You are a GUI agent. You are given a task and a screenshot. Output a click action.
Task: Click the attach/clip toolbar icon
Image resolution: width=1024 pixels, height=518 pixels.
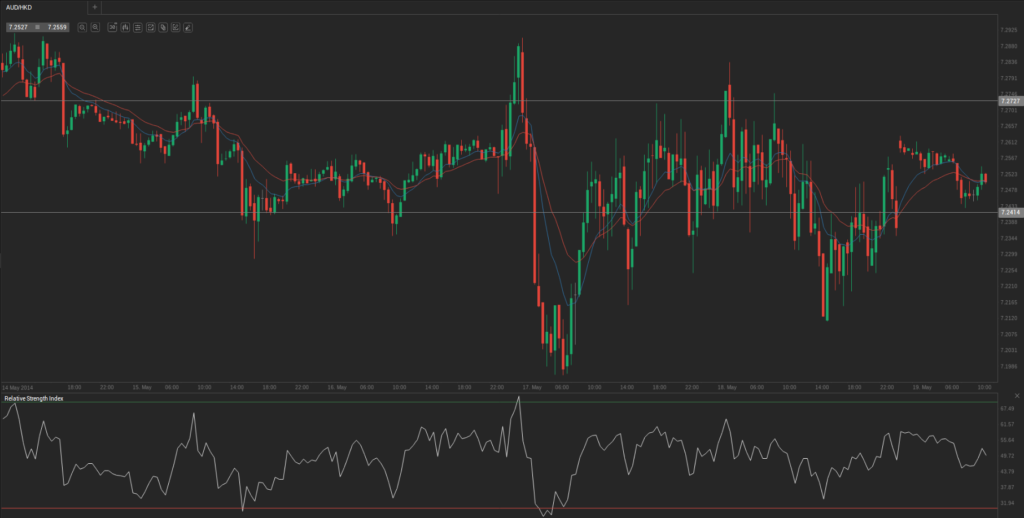(163, 27)
